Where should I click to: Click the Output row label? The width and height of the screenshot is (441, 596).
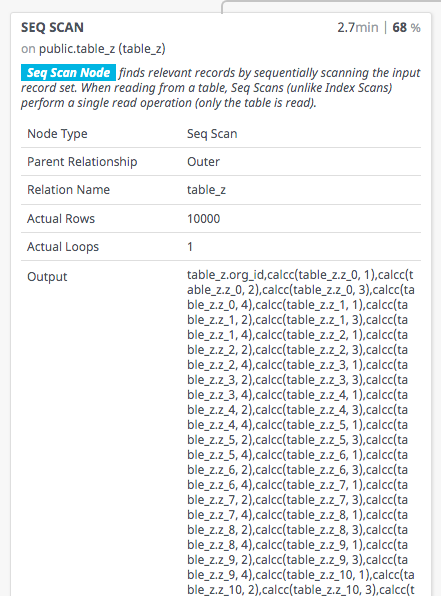(47, 277)
